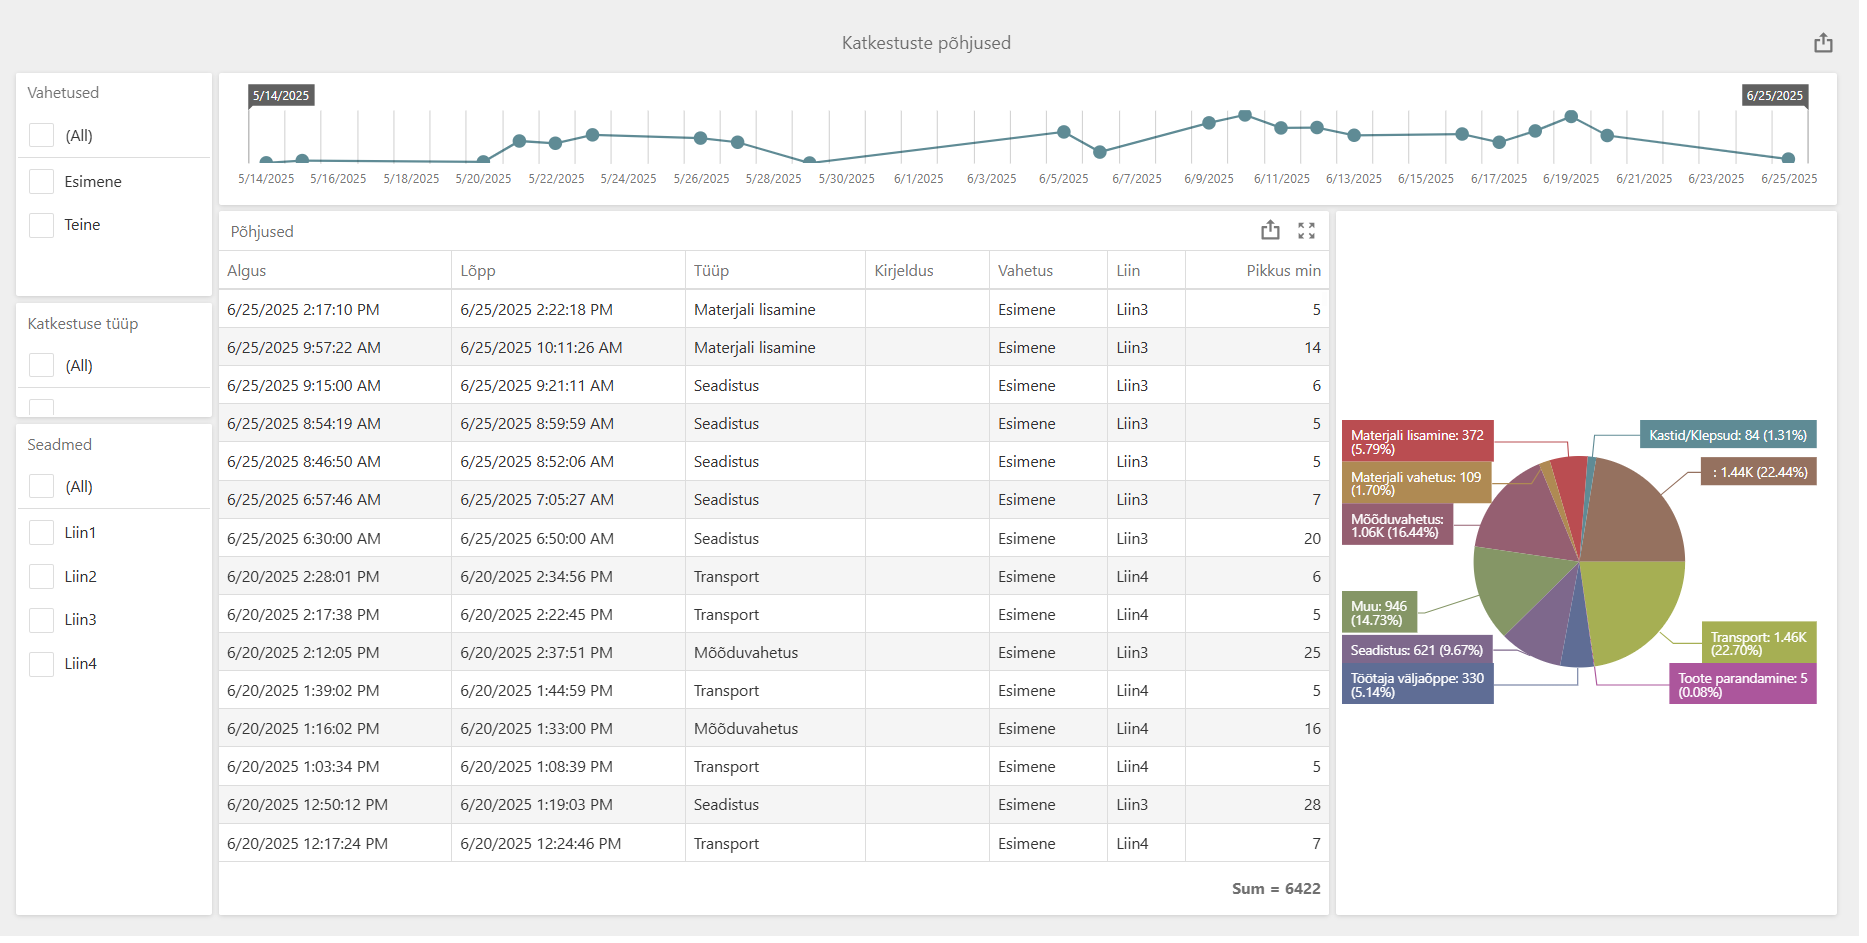Enable the Liin3 device filter
This screenshot has height=943, width=1867.
pyautogui.click(x=41, y=620)
